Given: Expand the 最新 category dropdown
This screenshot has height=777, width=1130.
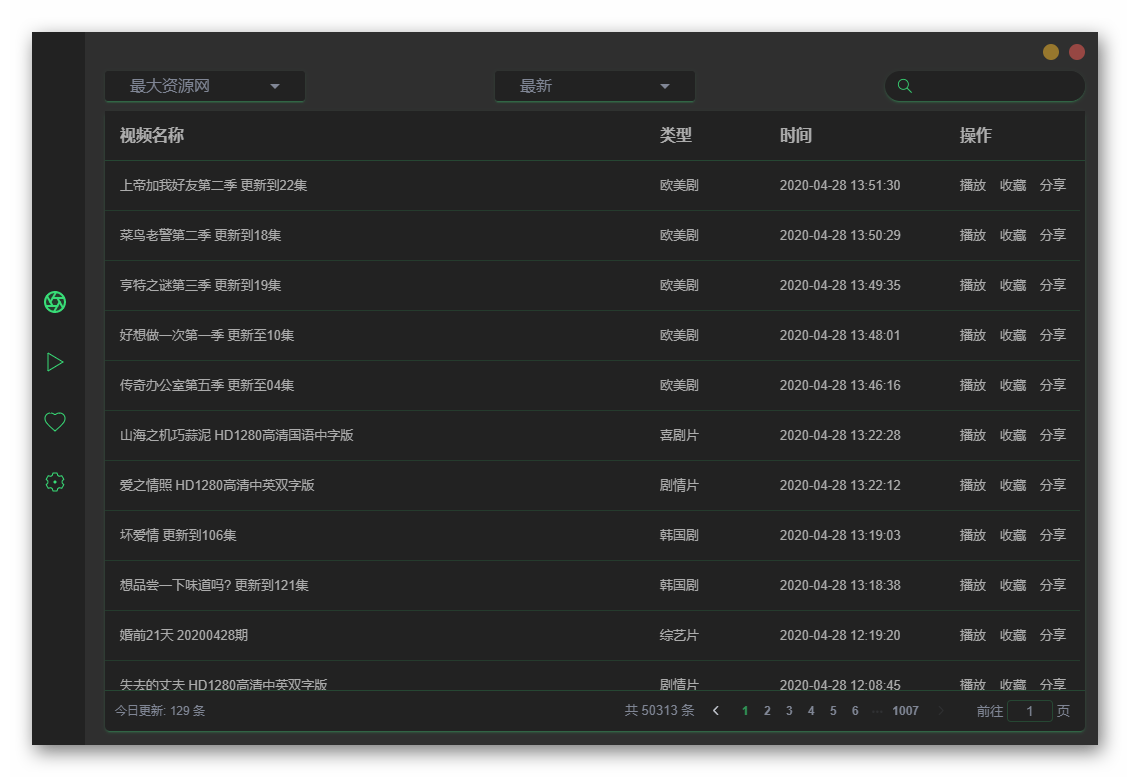Looking at the screenshot, I should (x=595, y=86).
